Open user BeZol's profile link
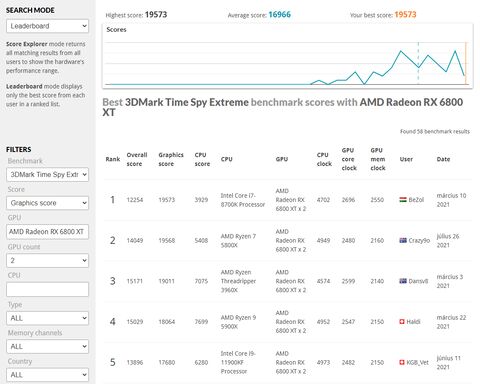Screen dimensions: 480x384 point(416,200)
